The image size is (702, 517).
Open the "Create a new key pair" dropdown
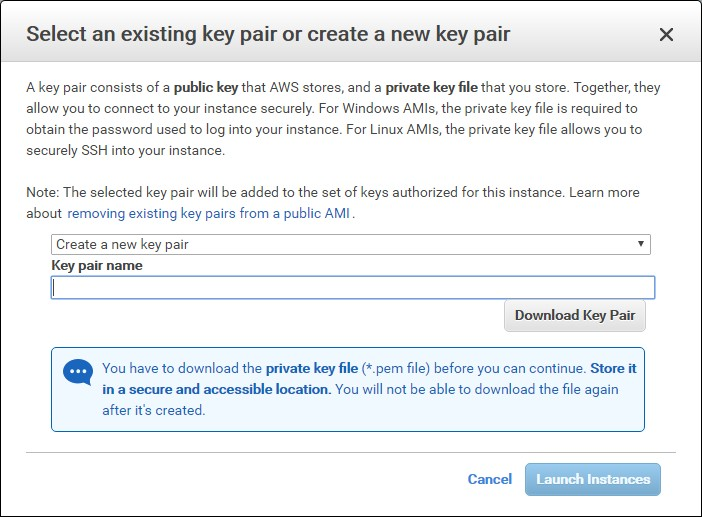click(x=350, y=244)
